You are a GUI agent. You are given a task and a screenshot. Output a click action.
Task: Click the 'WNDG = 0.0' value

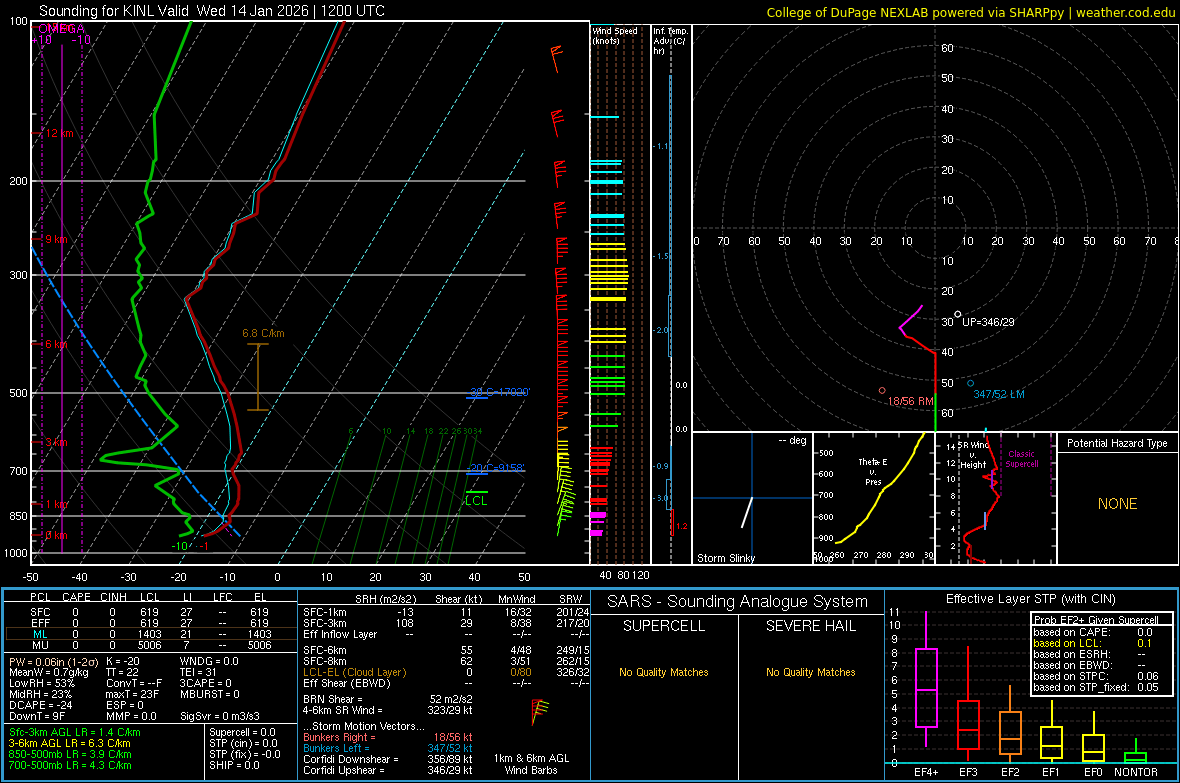coord(209,662)
